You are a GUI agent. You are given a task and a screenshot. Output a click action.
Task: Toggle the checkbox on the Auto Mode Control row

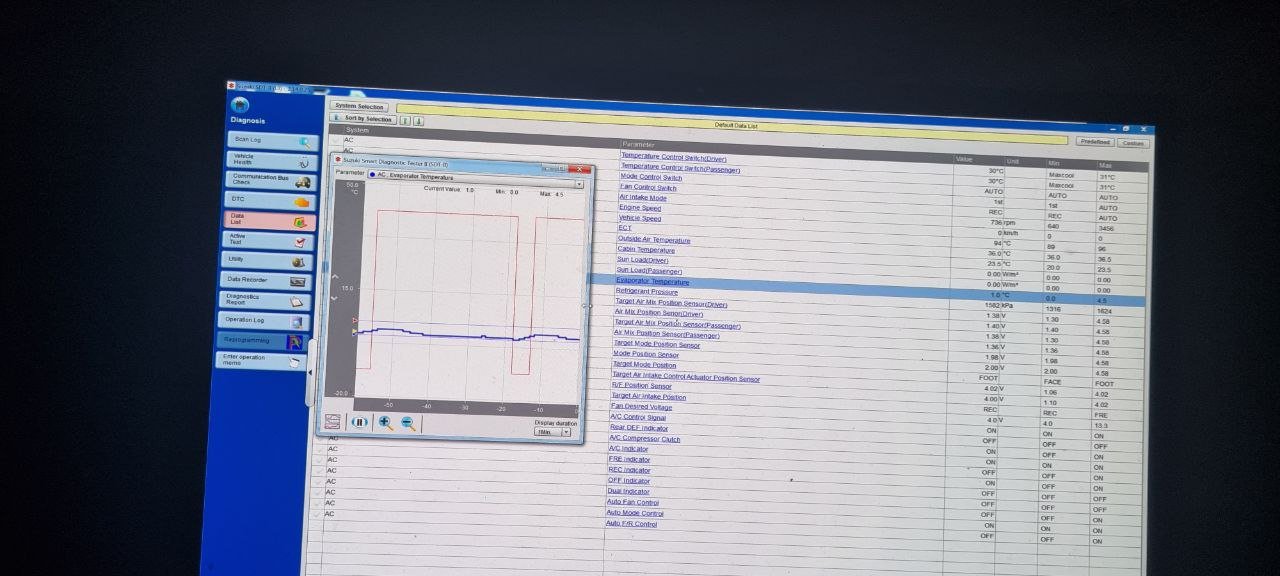point(317,503)
